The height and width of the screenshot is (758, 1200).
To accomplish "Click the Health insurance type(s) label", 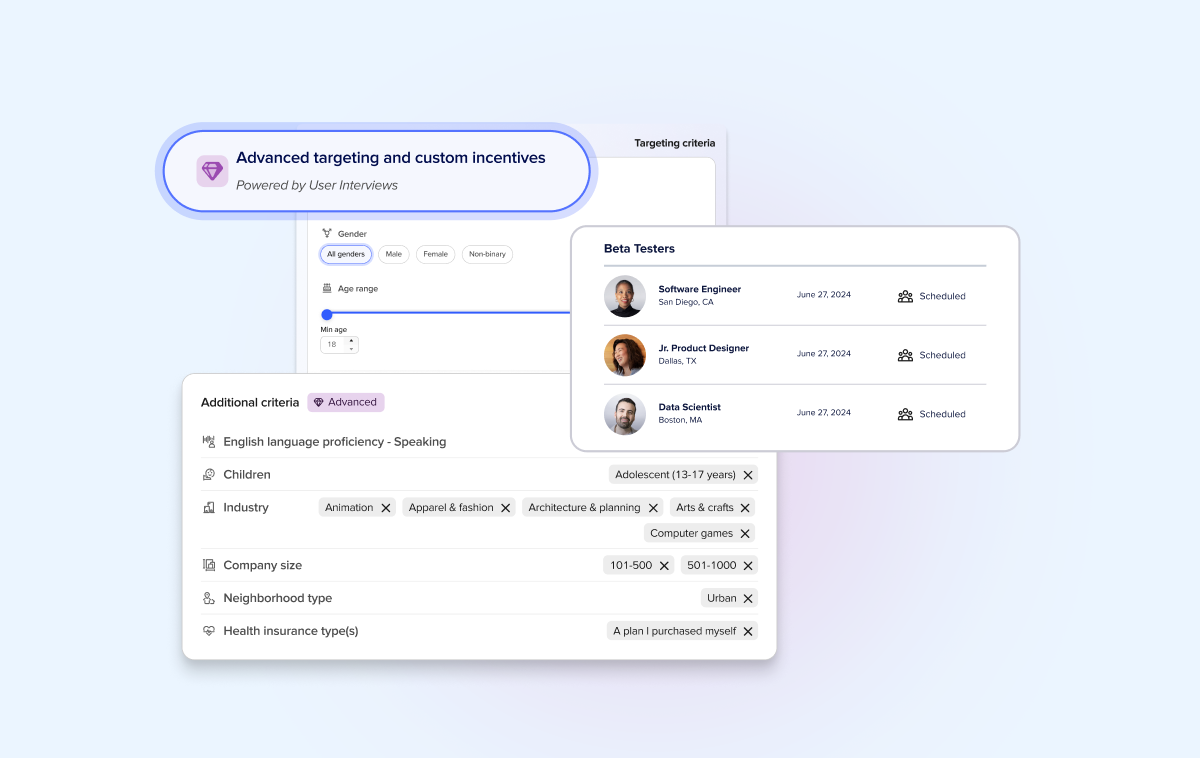I will click(x=291, y=631).
